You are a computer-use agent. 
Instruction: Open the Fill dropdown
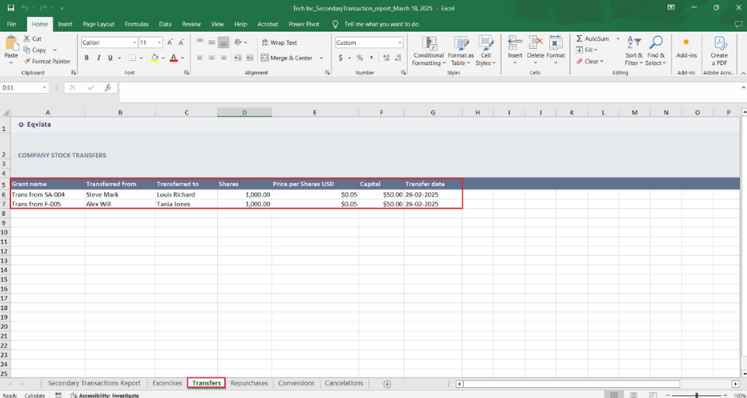586,50
